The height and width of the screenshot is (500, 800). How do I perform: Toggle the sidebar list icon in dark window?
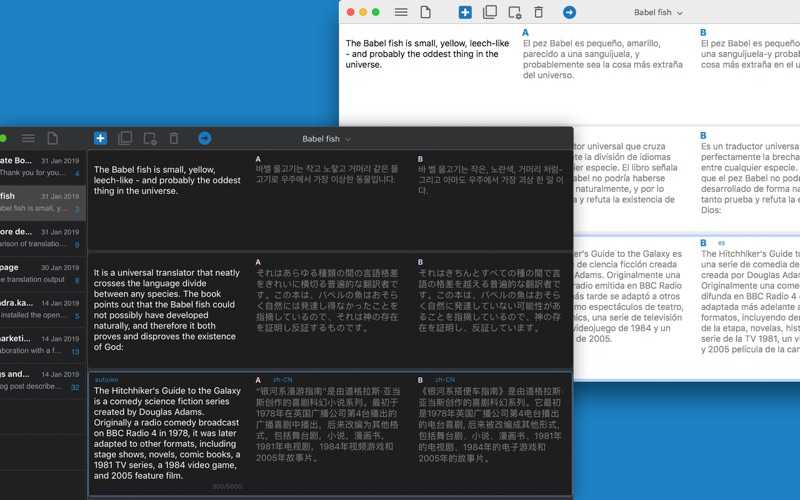[x=29, y=138]
